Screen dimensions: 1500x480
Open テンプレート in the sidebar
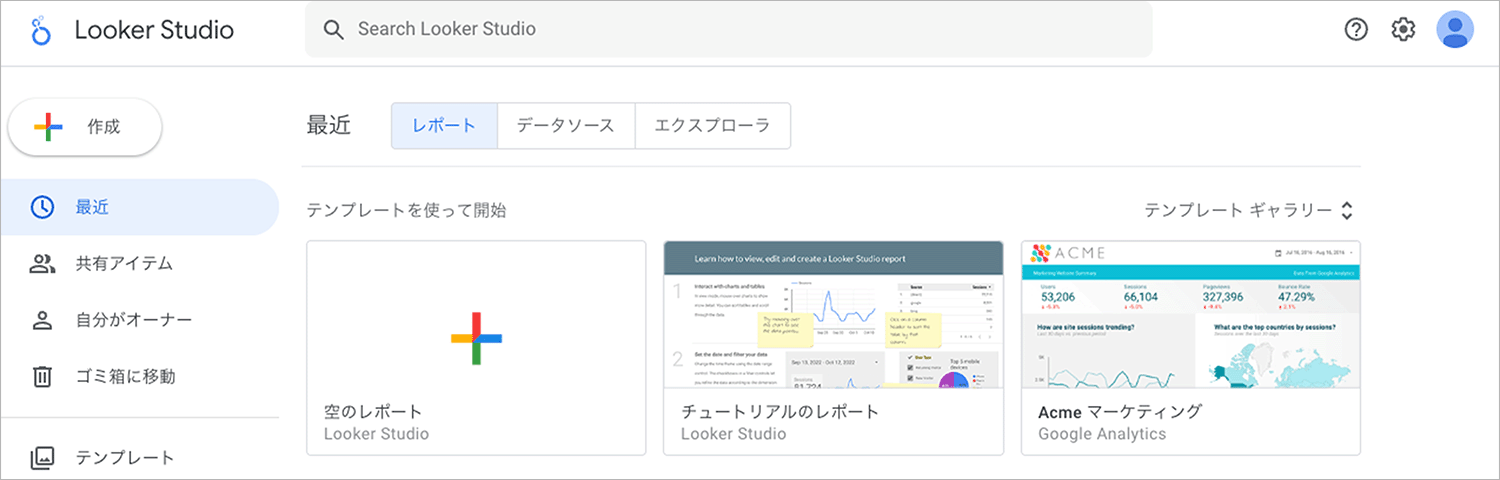(x=139, y=458)
